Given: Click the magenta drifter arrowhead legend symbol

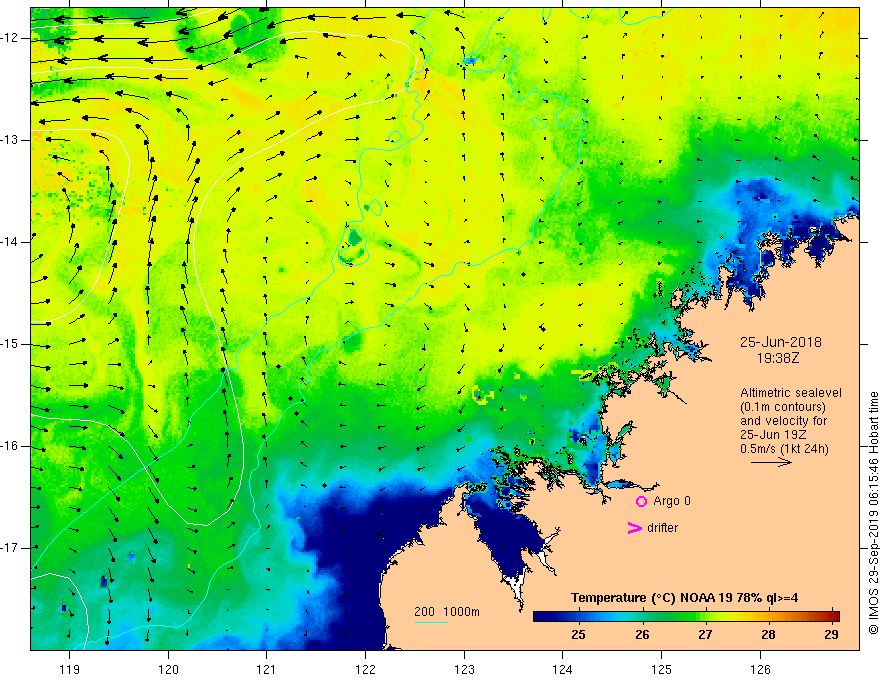Looking at the screenshot, I should (x=634, y=528).
